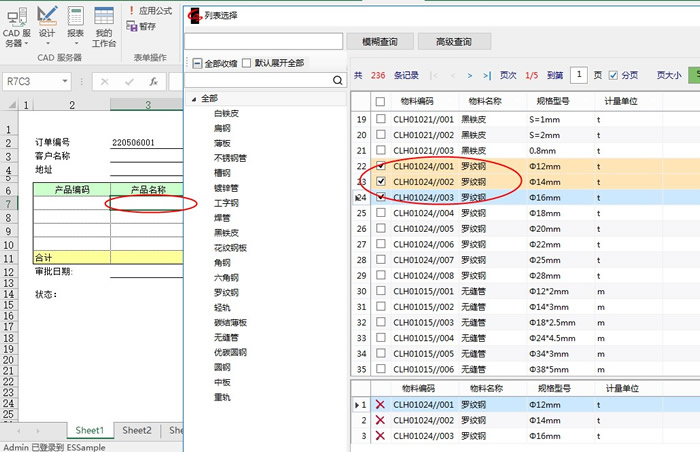
Task: Switch to the Sheet2 tab
Action: 137,430
